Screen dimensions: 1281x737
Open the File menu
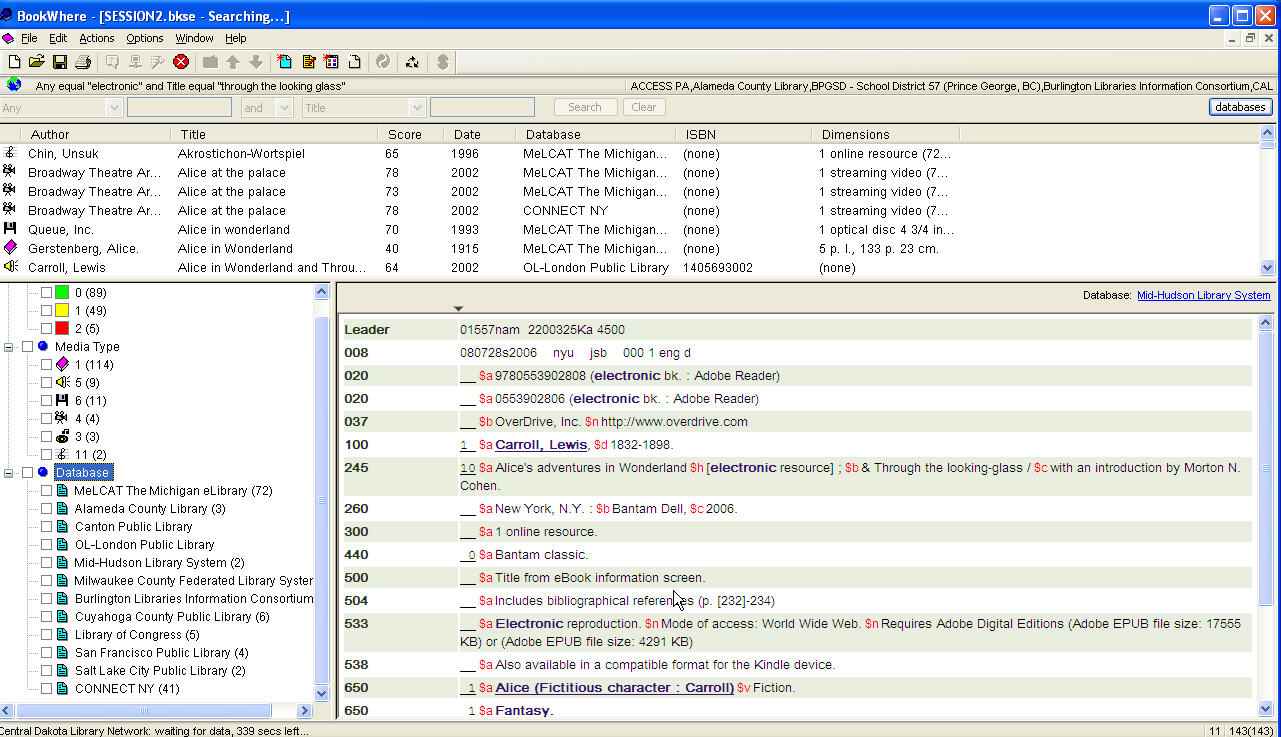(x=29, y=38)
